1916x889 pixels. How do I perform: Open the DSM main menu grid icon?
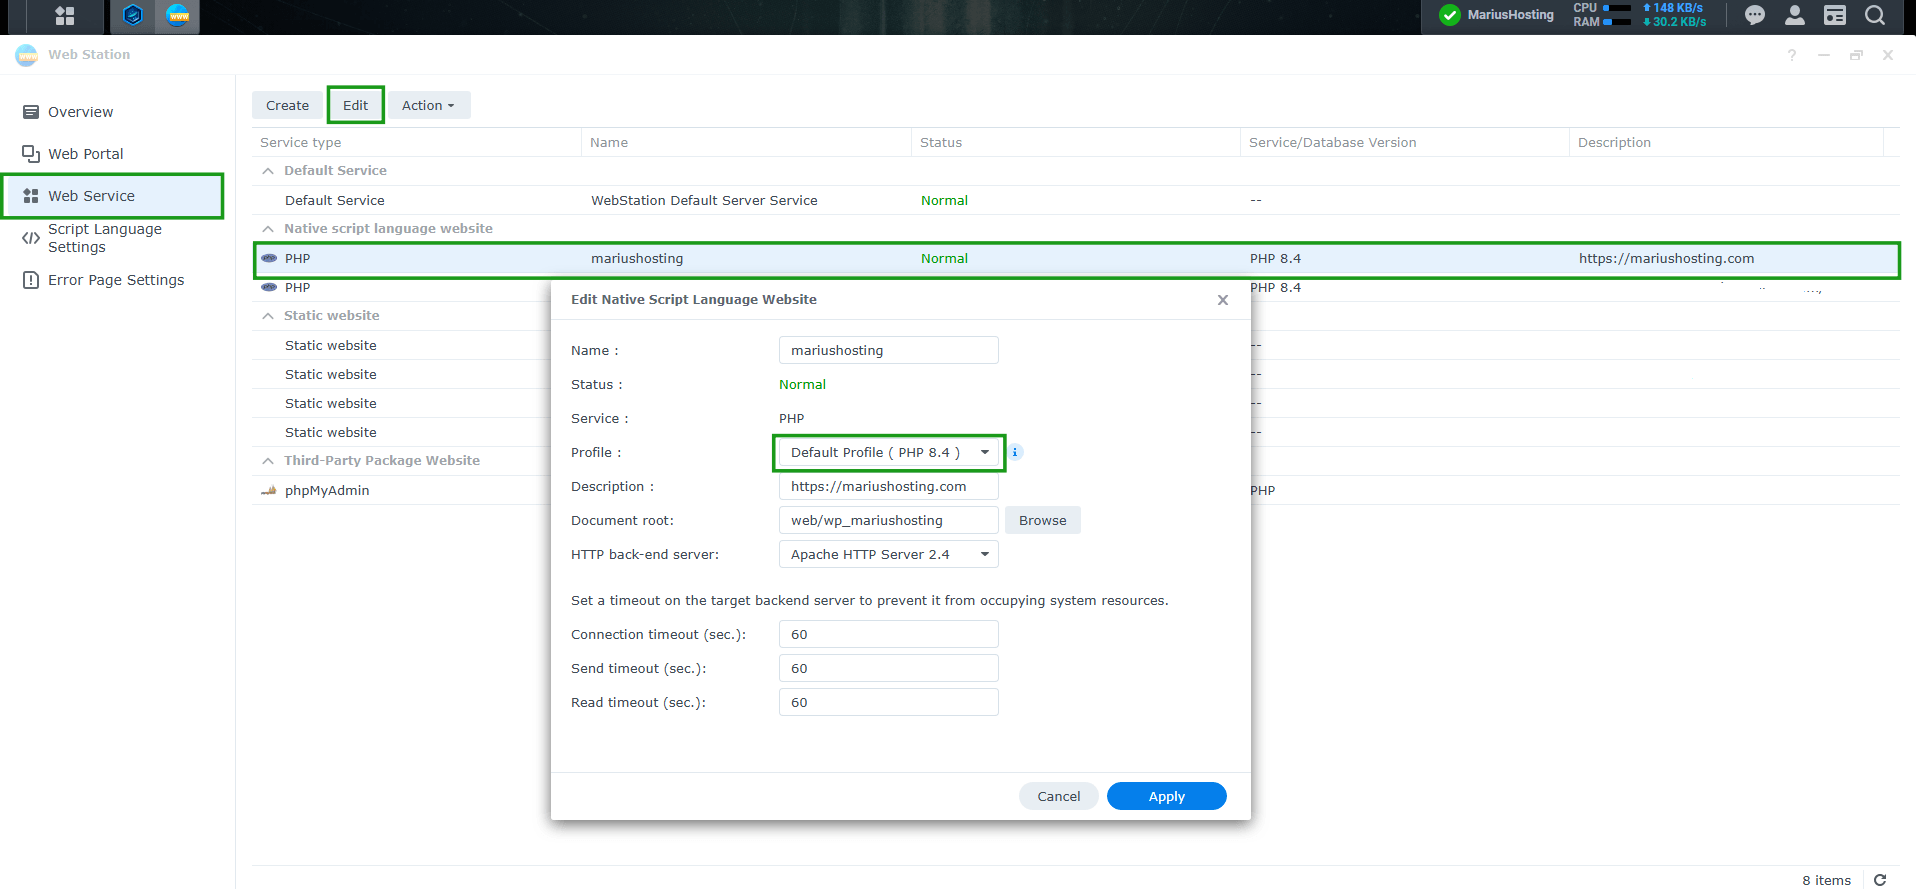coord(65,15)
